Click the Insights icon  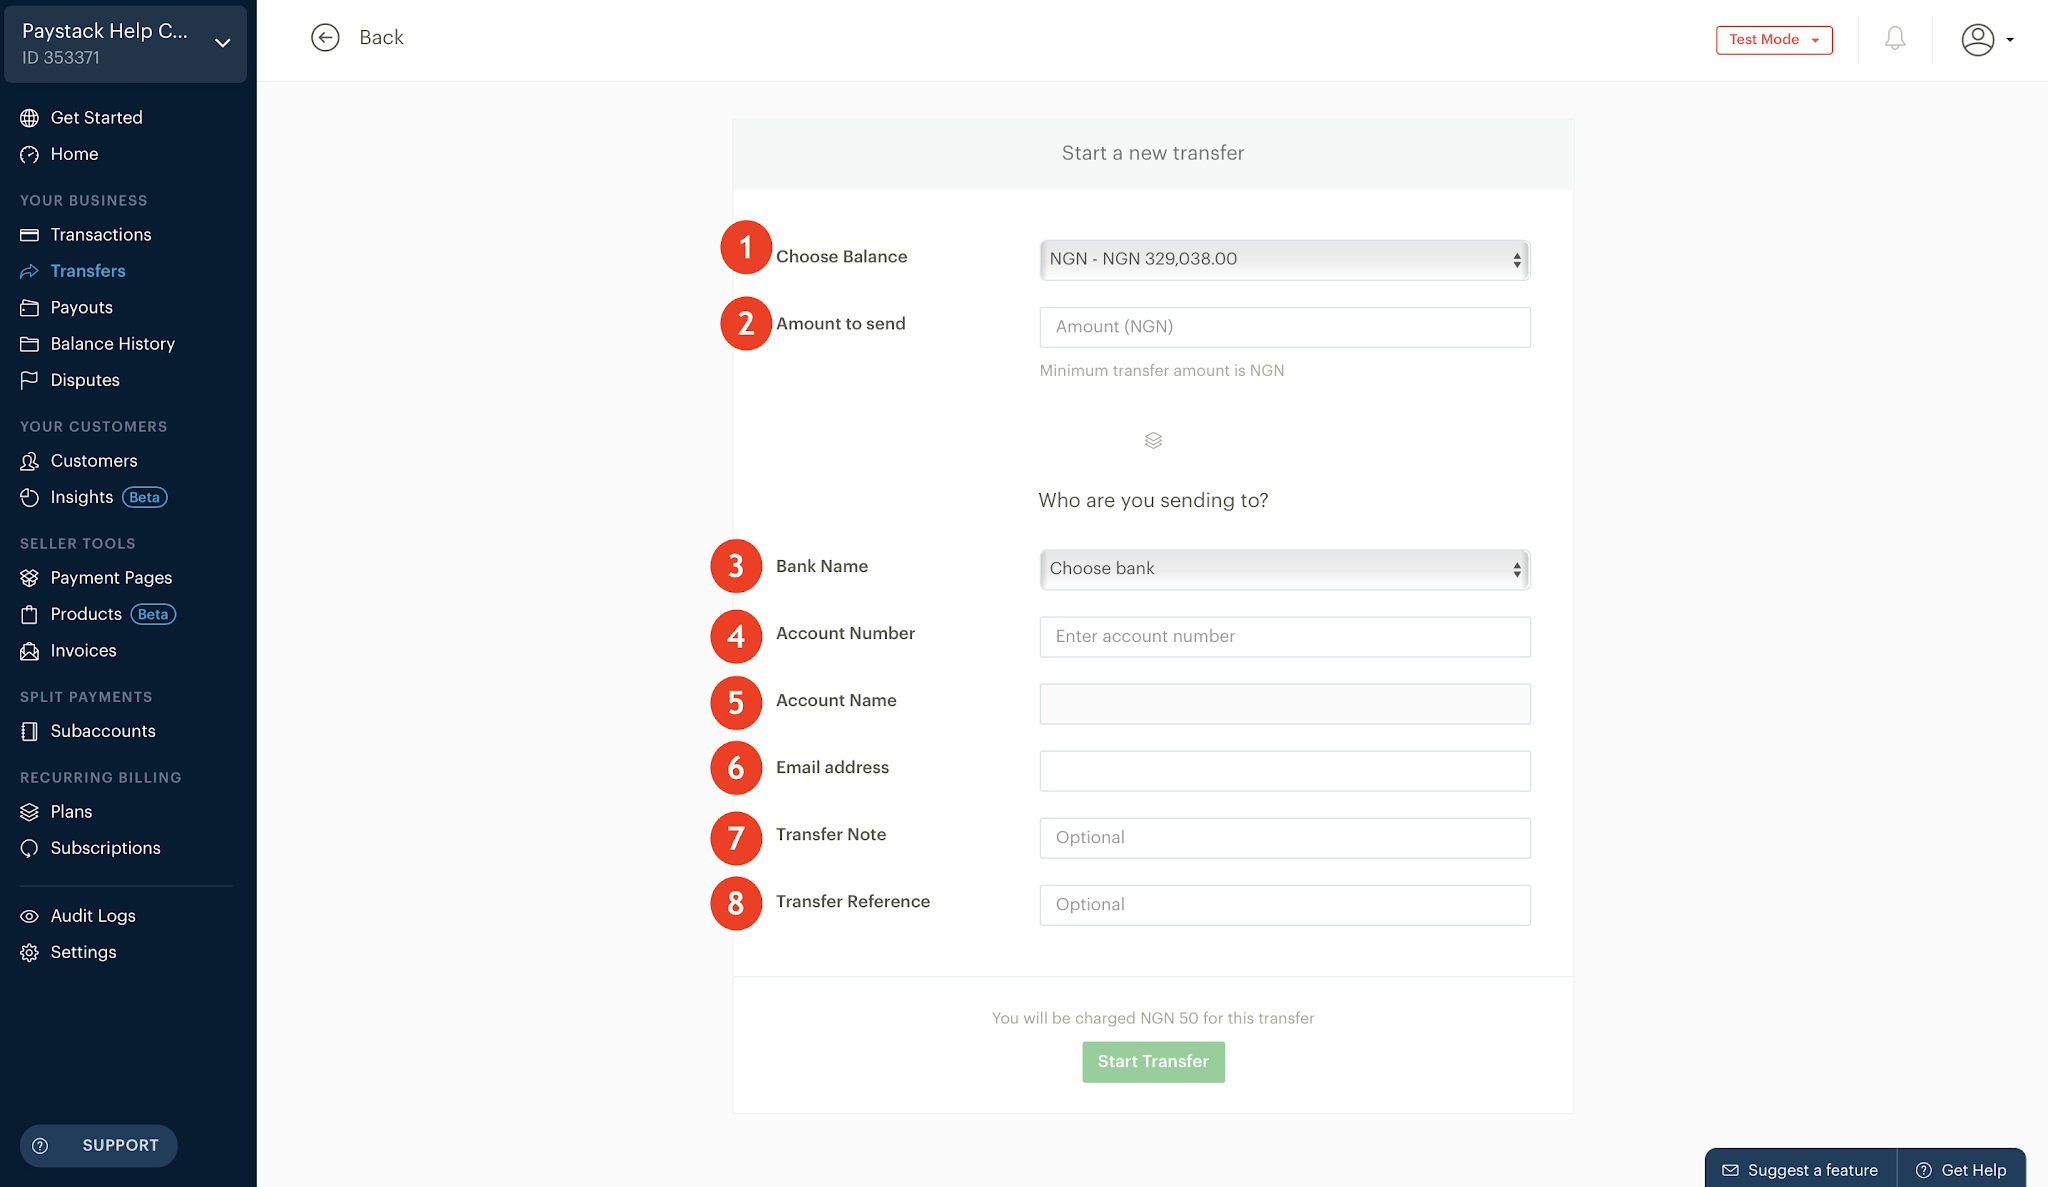tap(29, 497)
